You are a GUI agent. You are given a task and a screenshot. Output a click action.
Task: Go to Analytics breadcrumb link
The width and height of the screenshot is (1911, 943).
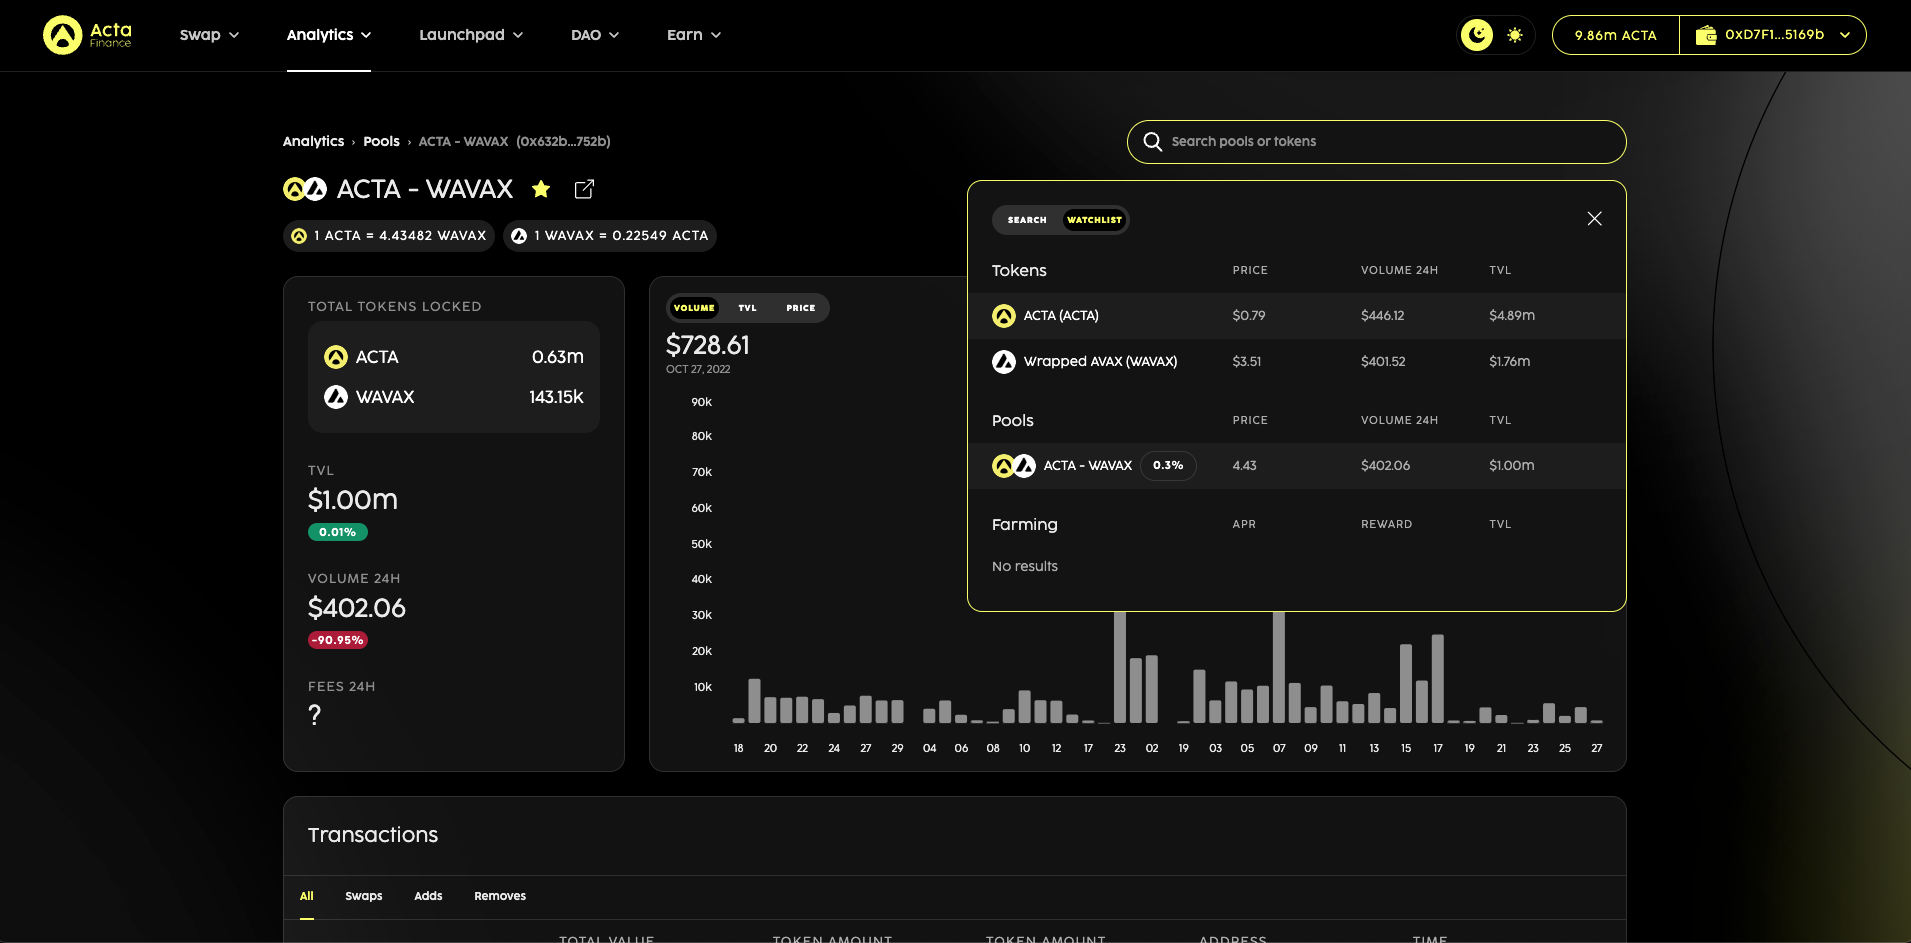tap(313, 142)
